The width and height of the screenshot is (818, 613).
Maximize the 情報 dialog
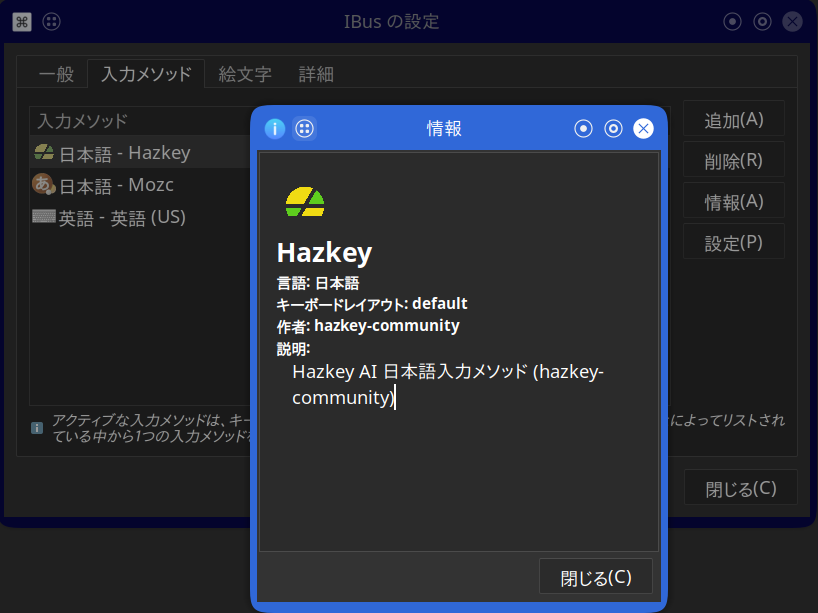click(614, 128)
